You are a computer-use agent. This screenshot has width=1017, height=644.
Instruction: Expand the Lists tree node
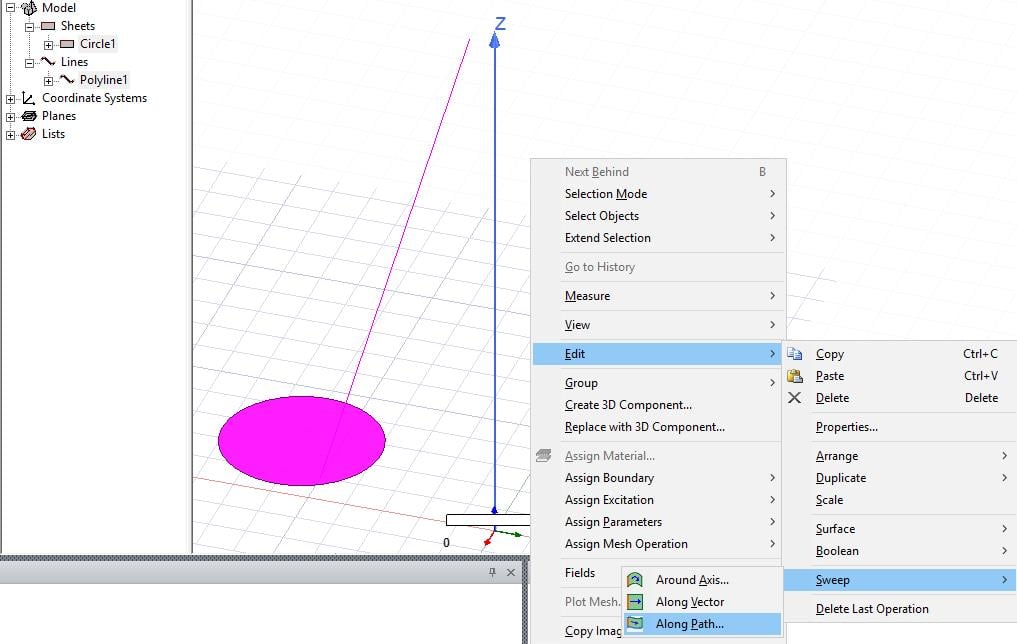tap(10, 136)
